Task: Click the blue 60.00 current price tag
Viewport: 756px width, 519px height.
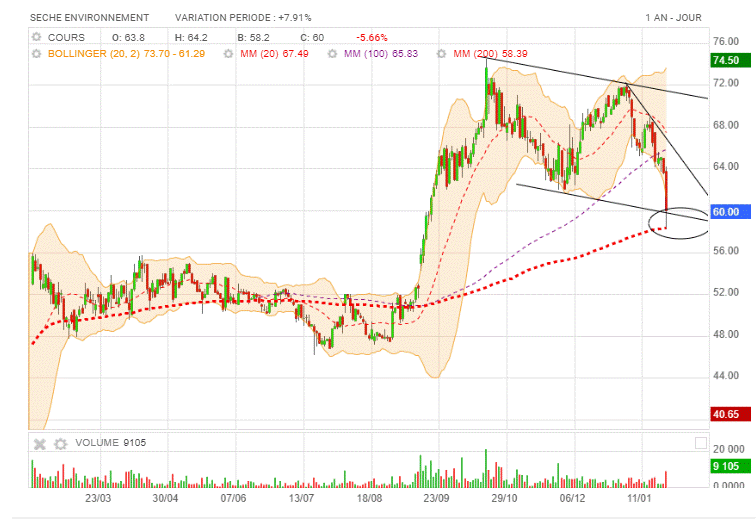Action: click(x=730, y=212)
